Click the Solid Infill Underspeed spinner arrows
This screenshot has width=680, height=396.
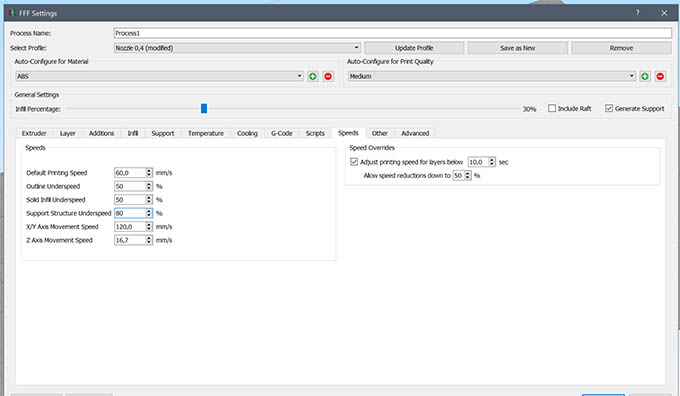[149, 200]
